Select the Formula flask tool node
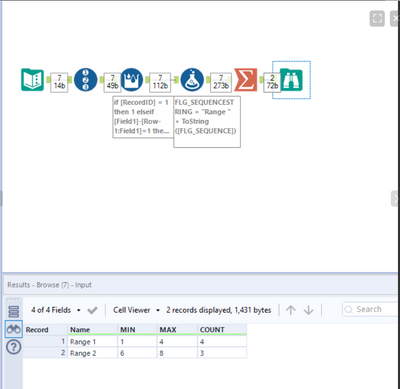 tap(192, 80)
